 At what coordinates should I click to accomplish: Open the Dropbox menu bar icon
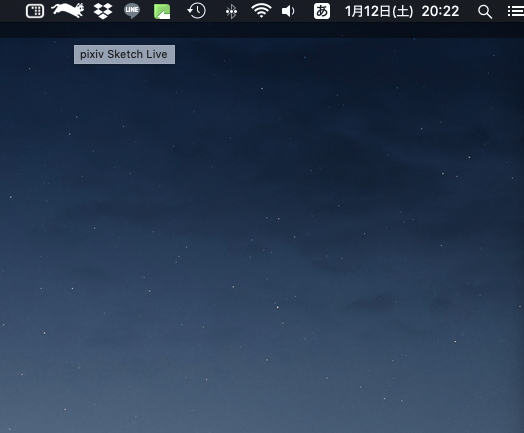tap(103, 11)
